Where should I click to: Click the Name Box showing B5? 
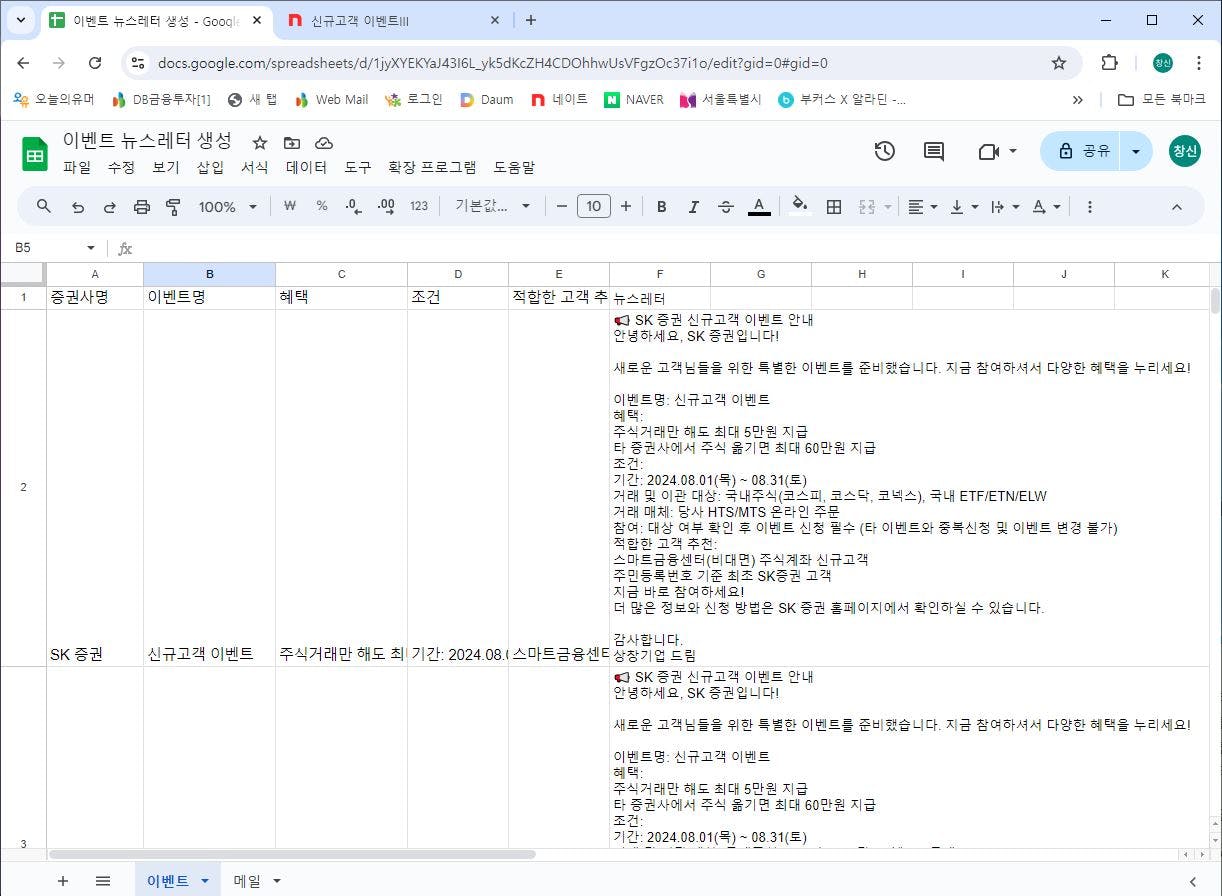coord(46,248)
